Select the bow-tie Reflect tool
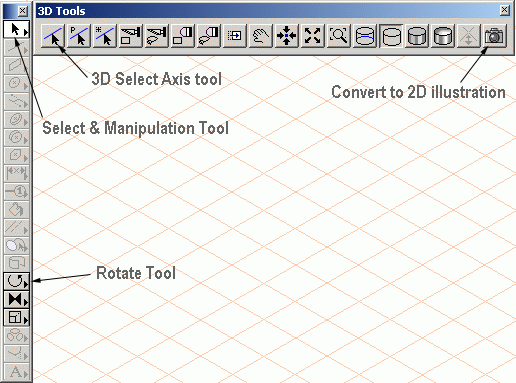Viewport: 516px width, 383px height. 16,299
